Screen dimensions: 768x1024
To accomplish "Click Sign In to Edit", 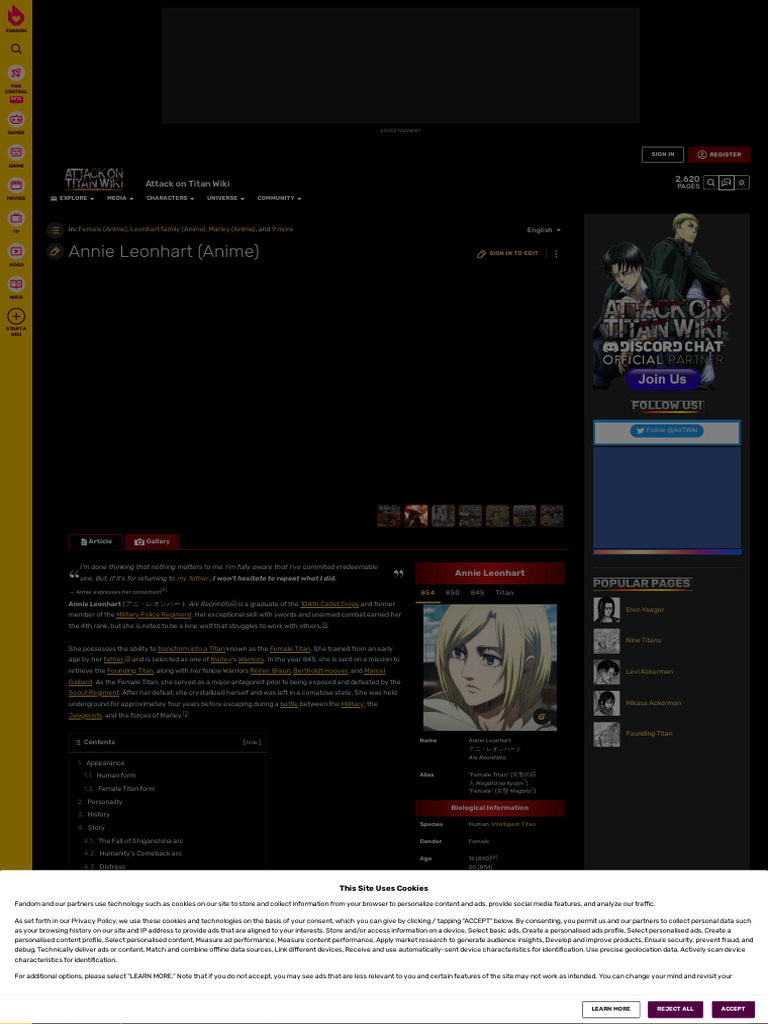I will [508, 253].
